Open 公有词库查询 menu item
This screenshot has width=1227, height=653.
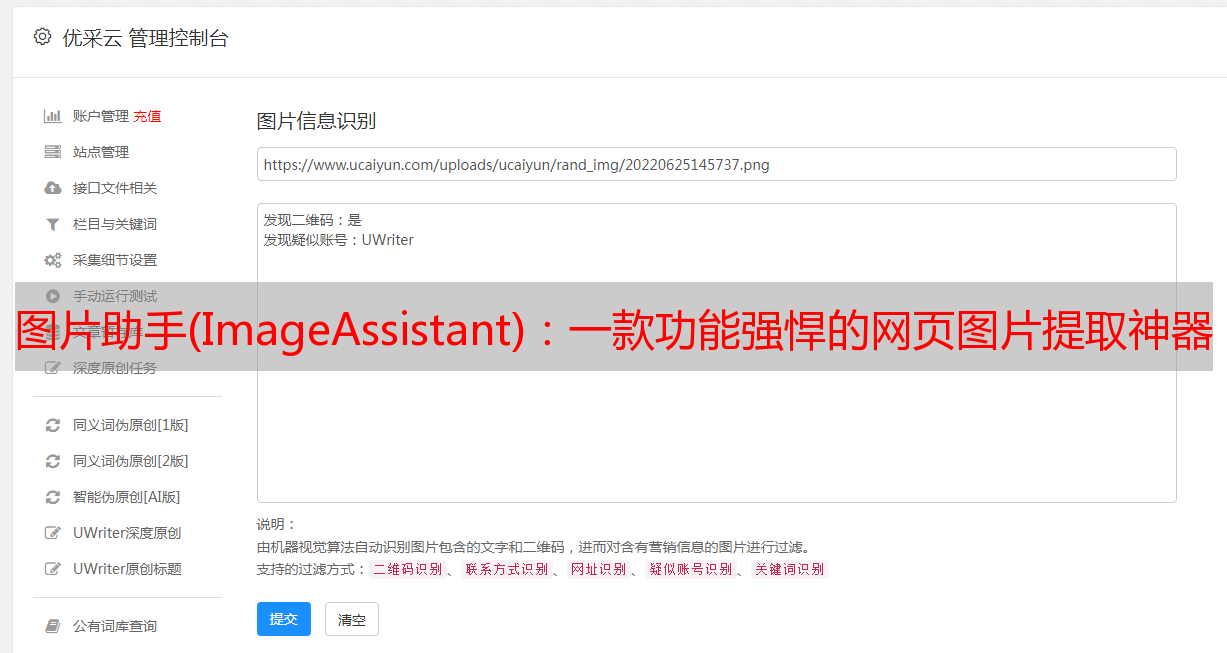click(115, 626)
